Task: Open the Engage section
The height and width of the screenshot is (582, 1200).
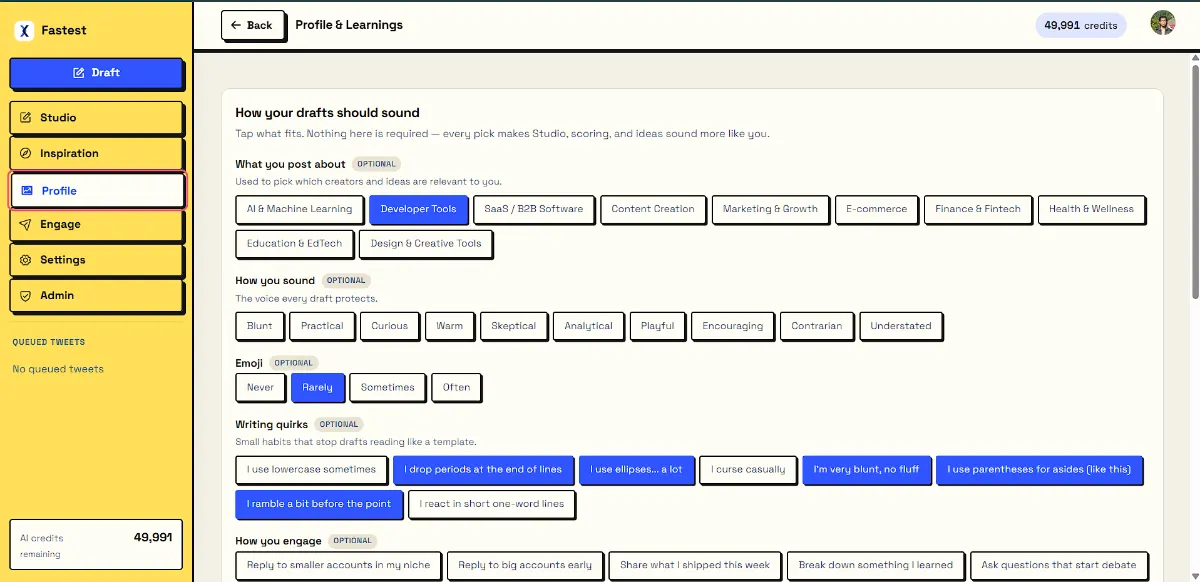Action: coord(96,225)
